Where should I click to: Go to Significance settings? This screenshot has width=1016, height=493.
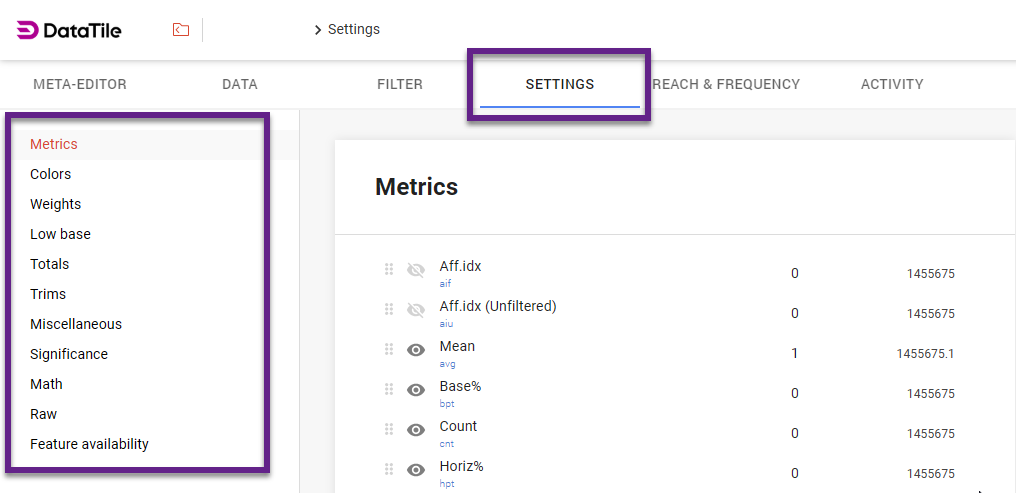(x=69, y=354)
